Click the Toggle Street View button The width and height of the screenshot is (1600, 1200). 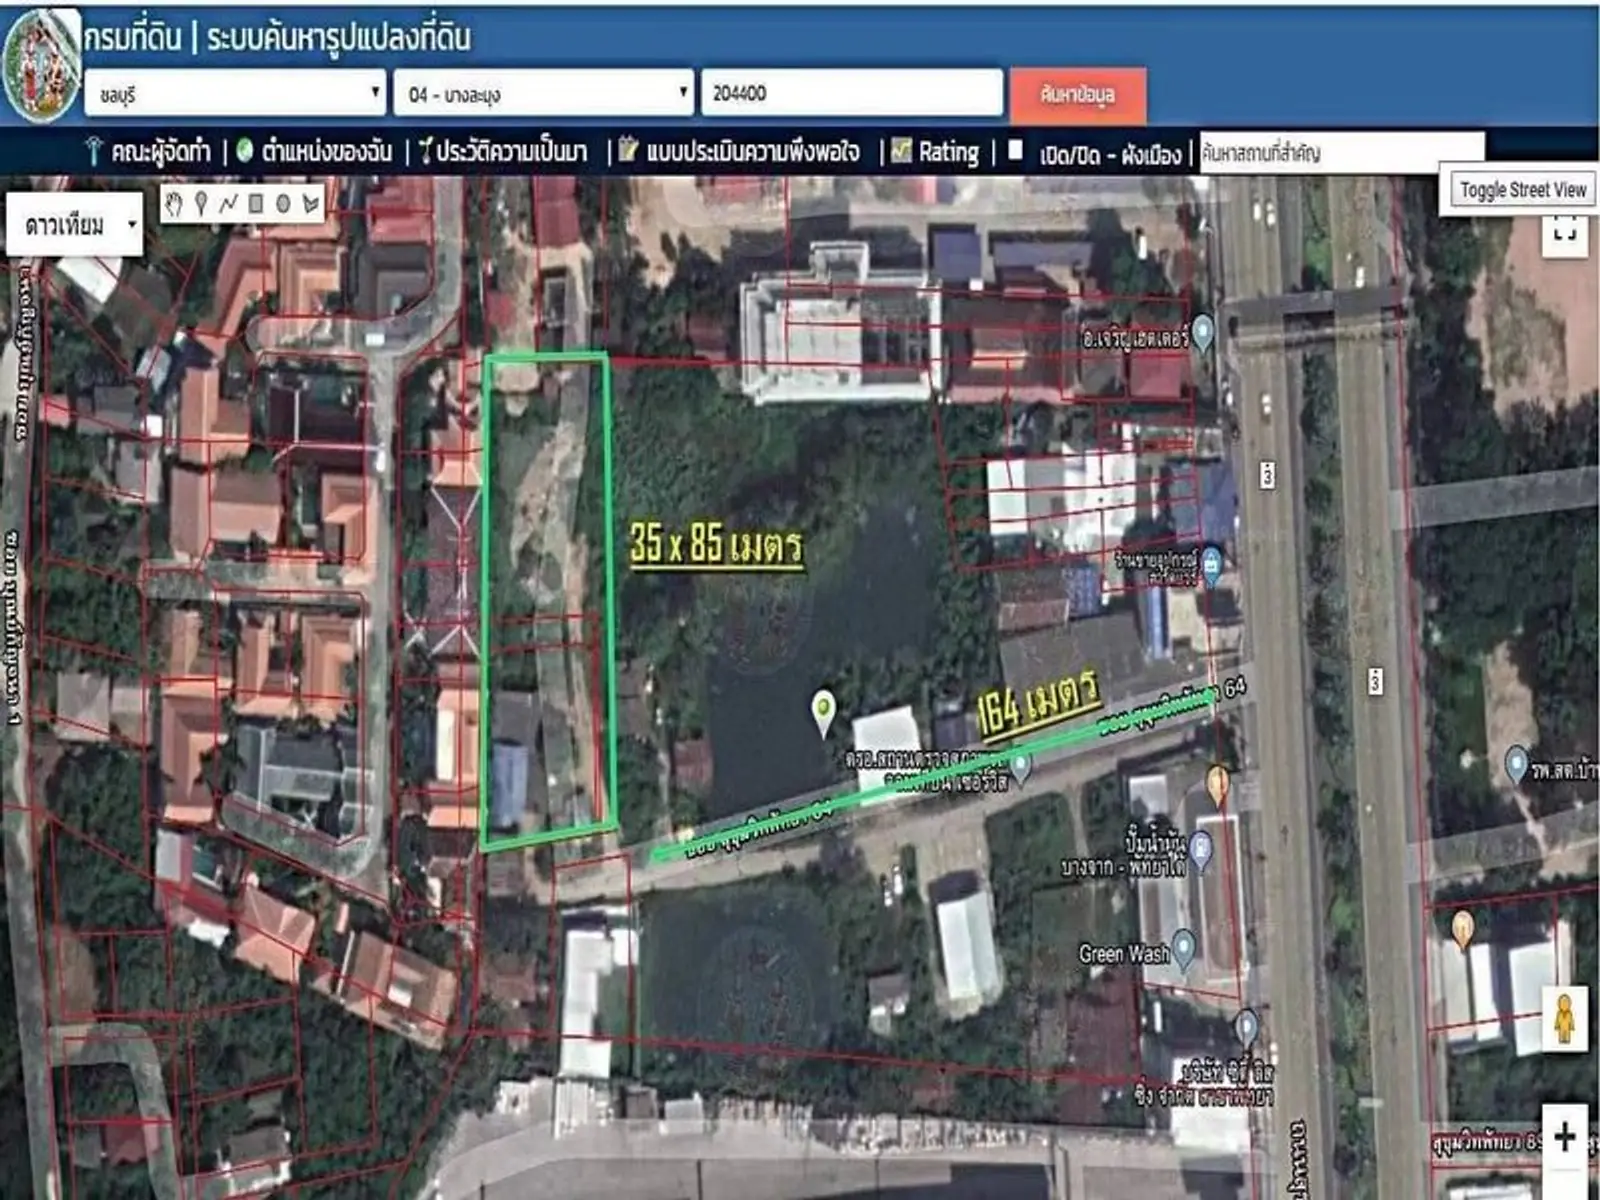[x=1523, y=190]
